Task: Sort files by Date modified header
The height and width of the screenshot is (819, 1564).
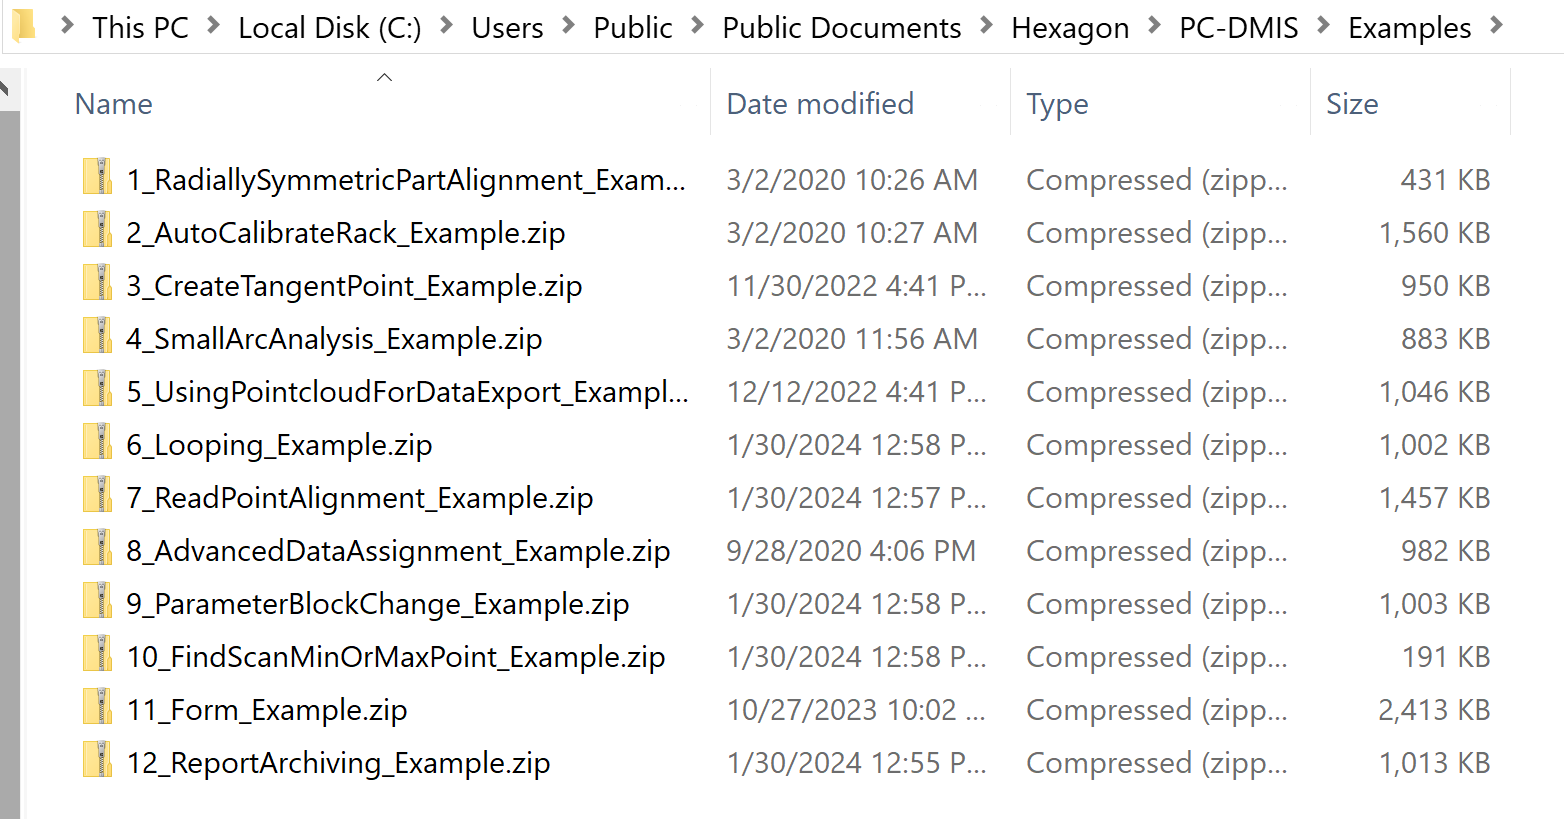Action: coord(820,103)
